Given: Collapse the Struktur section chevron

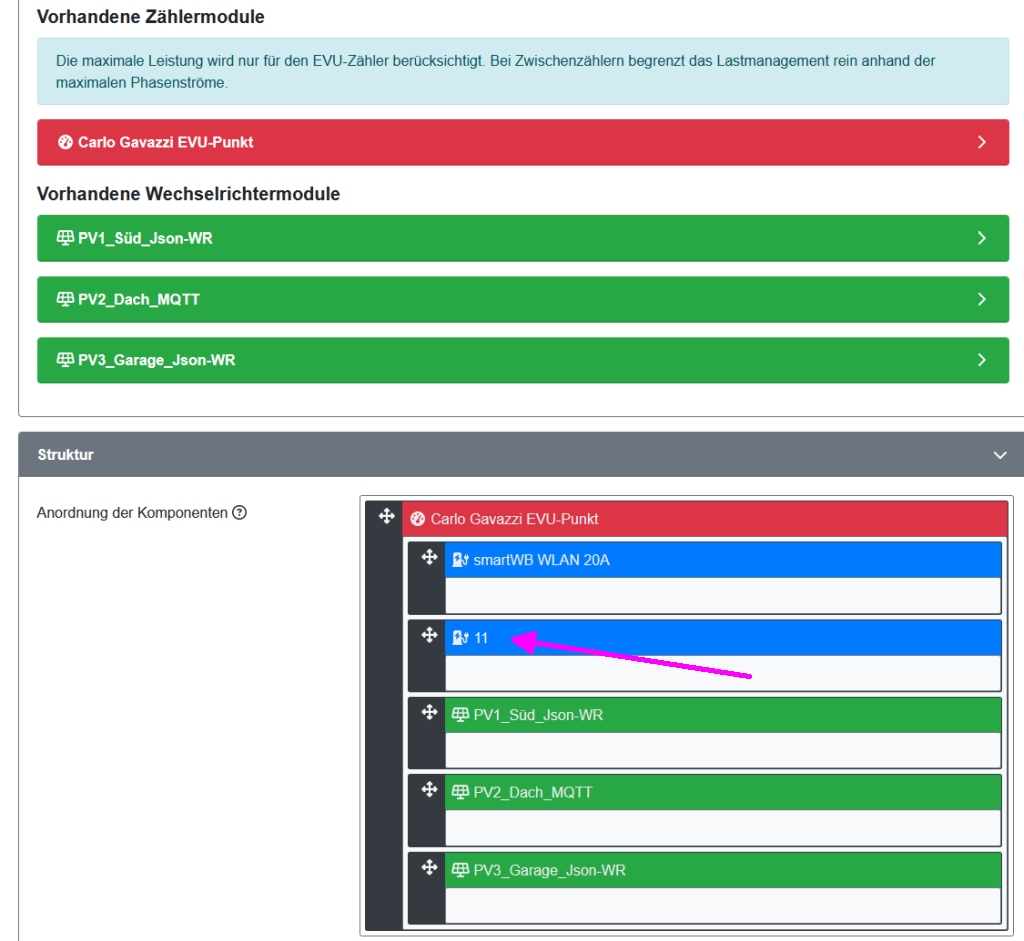Looking at the screenshot, I should 1000,455.
